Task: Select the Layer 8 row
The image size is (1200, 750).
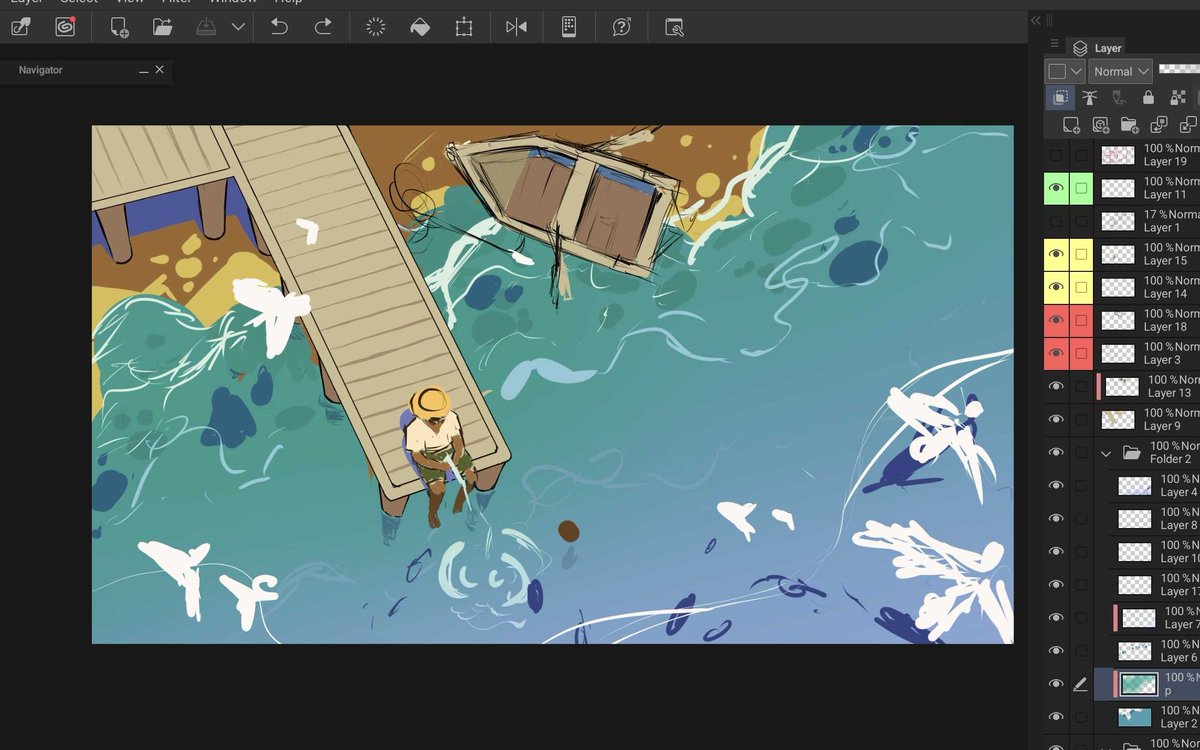Action: click(1147, 518)
